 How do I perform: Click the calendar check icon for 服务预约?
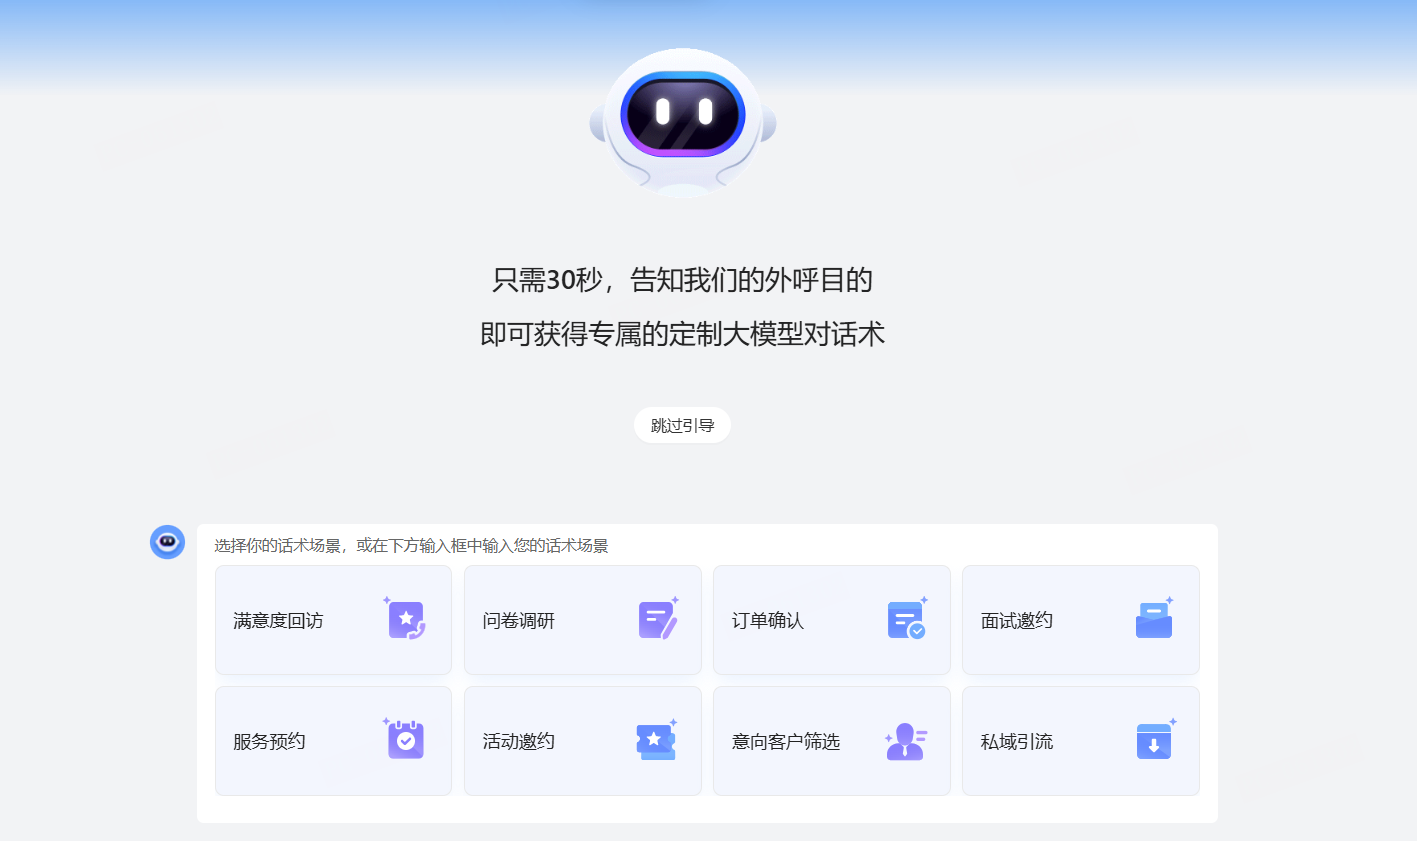point(405,740)
